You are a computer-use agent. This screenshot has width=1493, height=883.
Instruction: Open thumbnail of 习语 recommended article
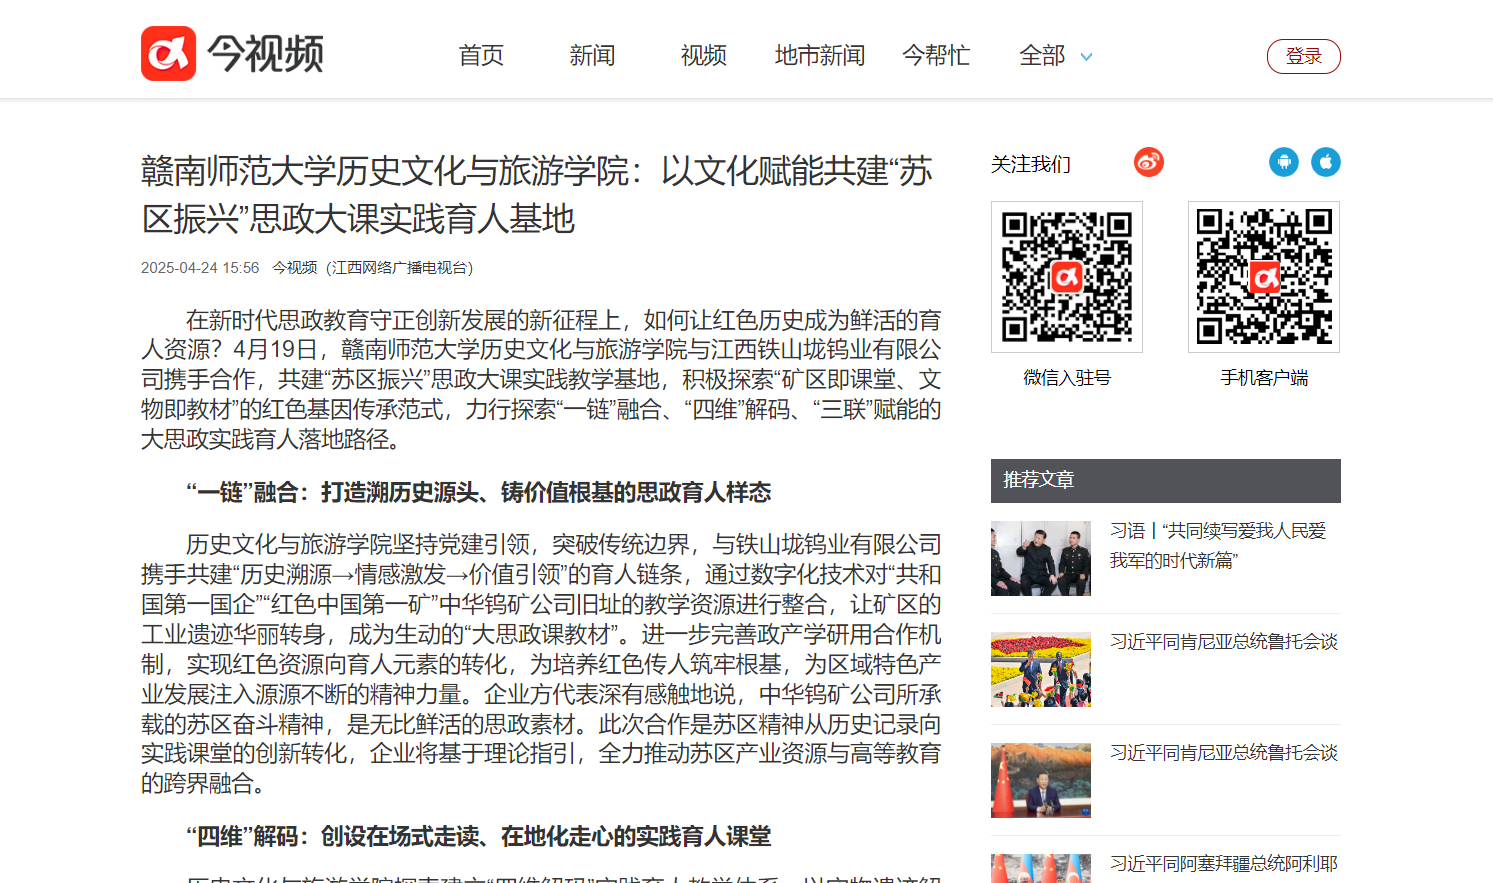tap(1041, 558)
